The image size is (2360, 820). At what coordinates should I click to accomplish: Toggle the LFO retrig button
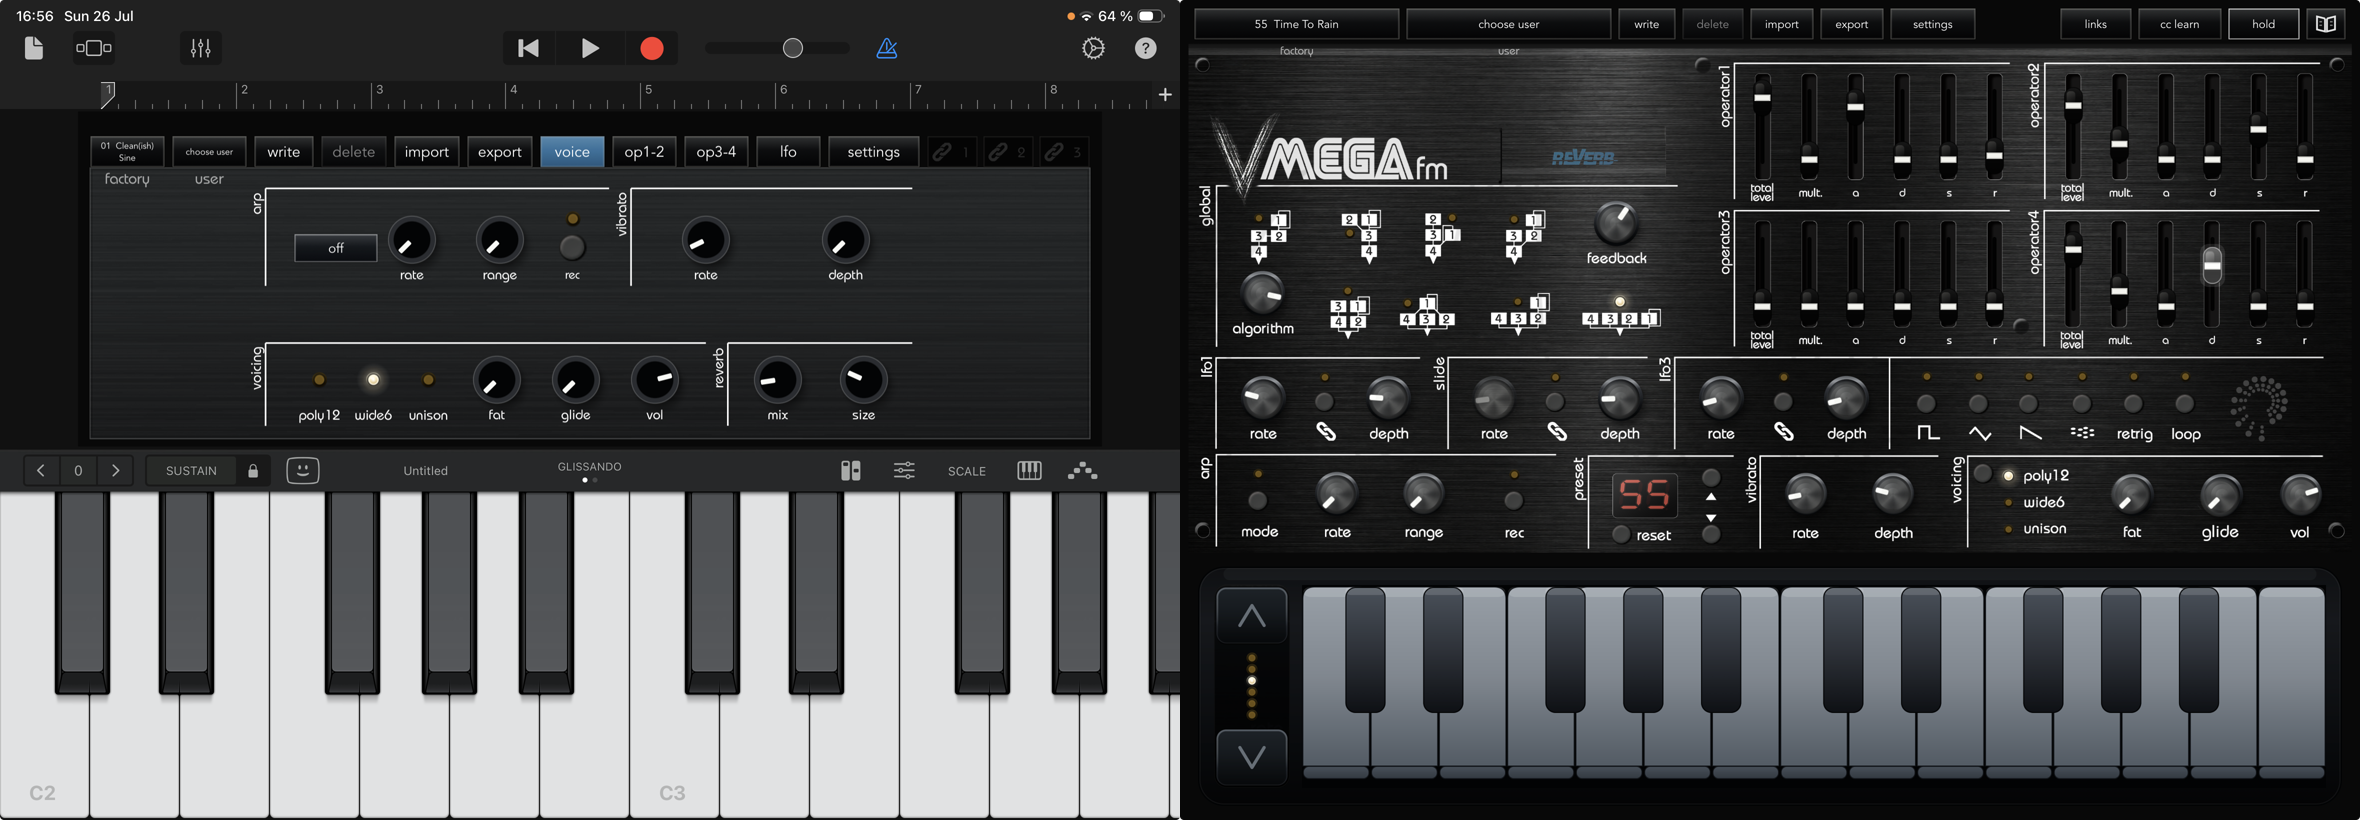[2133, 404]
